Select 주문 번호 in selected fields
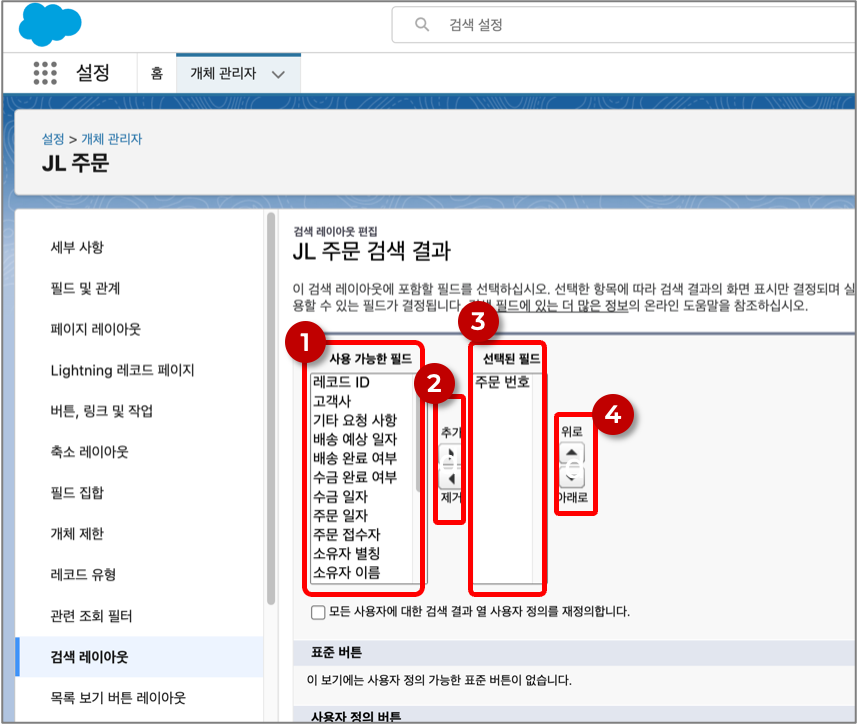The height and width of the screenshot is (724, 858). click(503, 382)
